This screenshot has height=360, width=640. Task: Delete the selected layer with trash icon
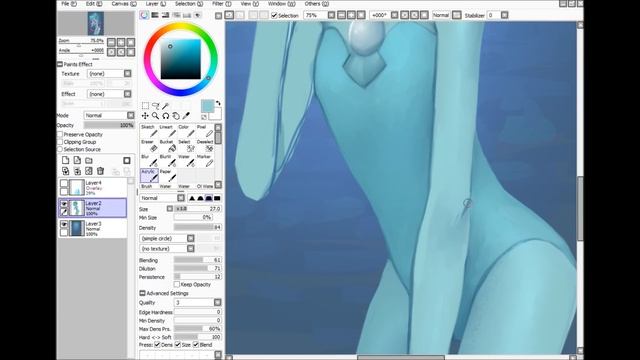(100, 171)
